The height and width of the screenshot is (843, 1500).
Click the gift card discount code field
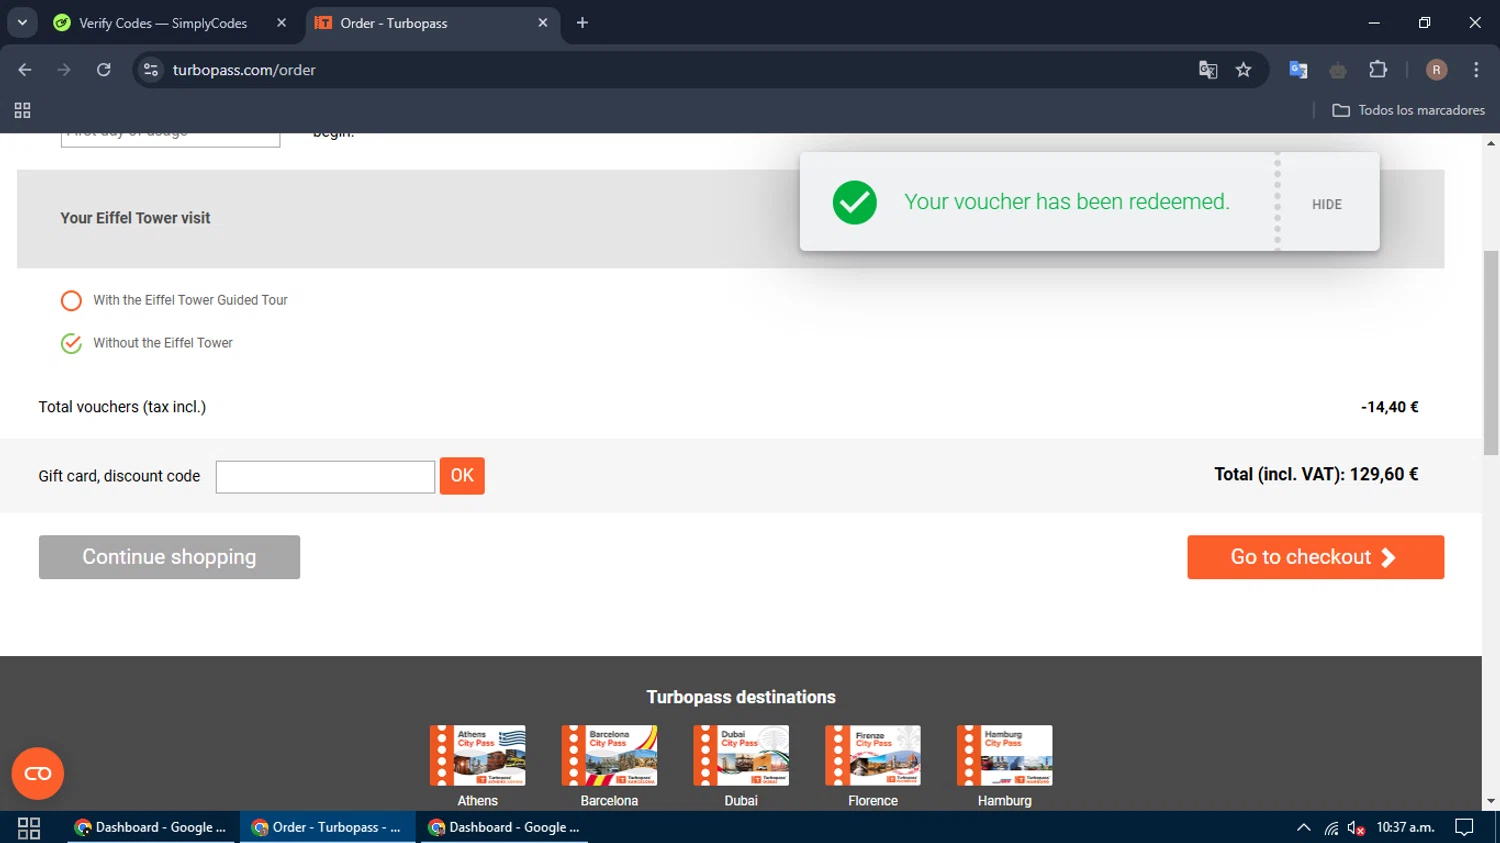pos(325,476)
